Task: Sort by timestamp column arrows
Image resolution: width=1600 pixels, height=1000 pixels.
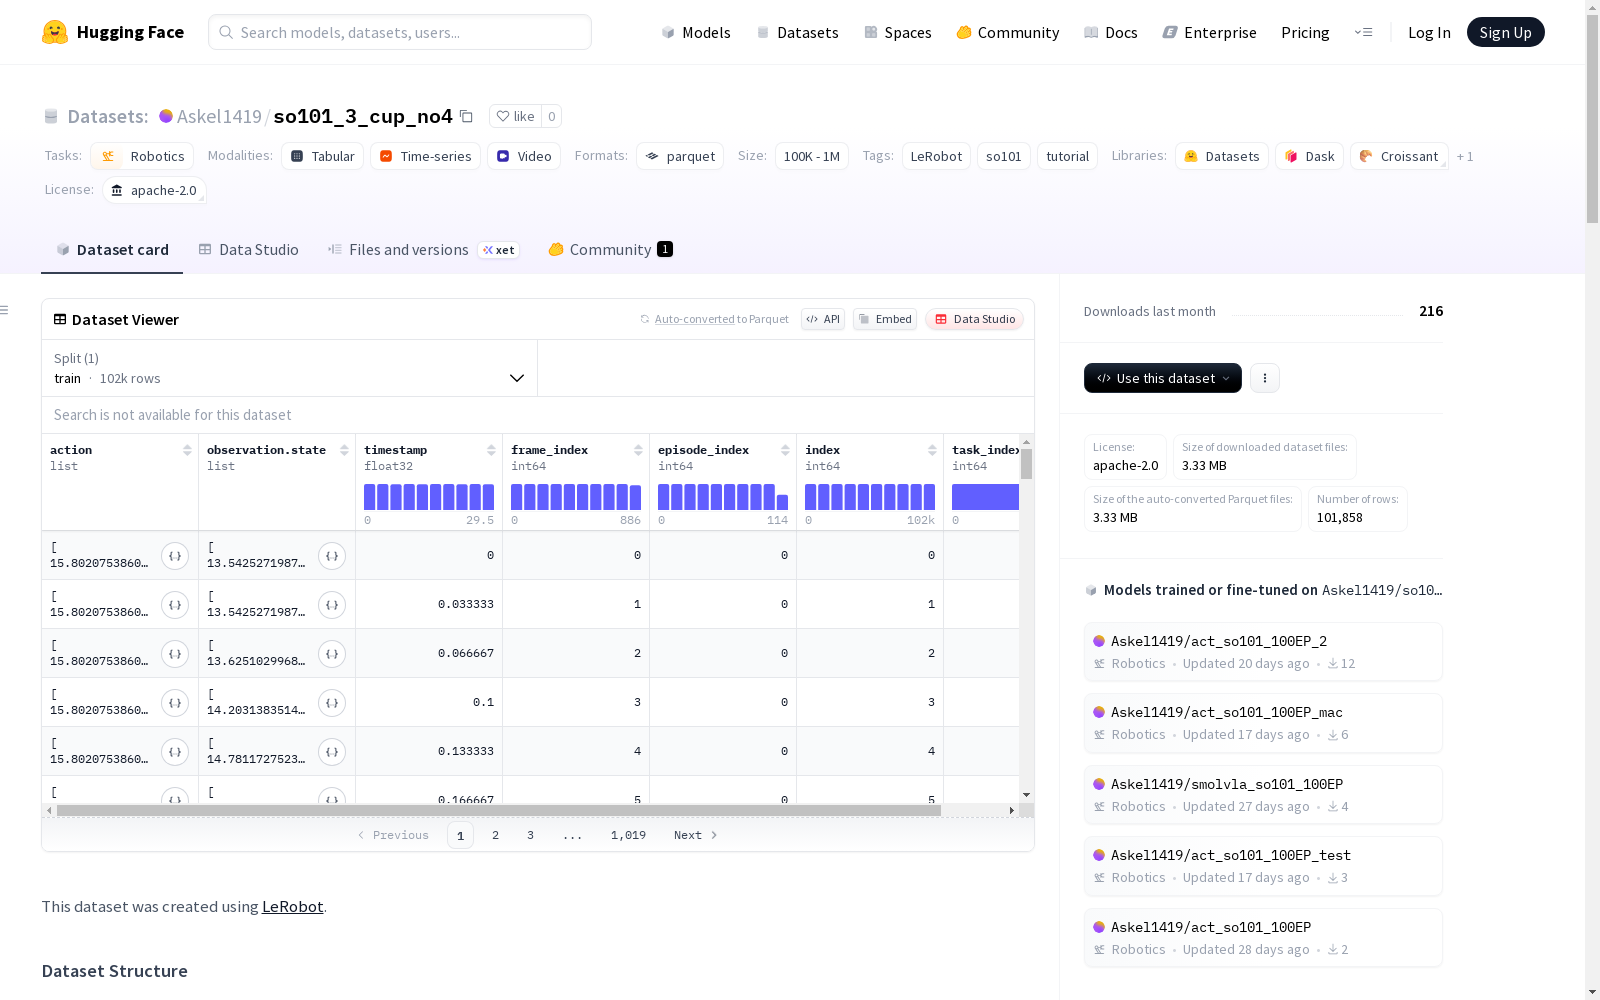Action: tap(491, 450)
